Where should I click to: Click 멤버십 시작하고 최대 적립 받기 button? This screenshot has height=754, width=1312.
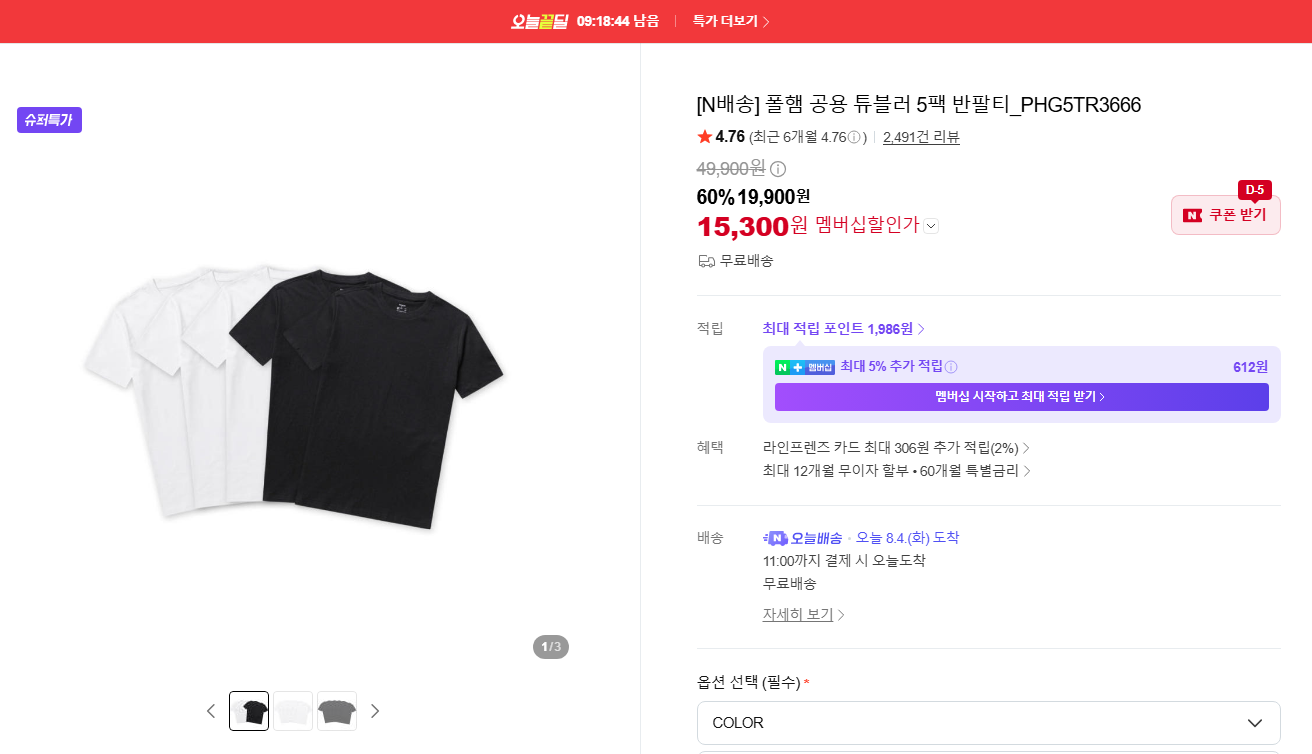click(x=1021, y=397)
